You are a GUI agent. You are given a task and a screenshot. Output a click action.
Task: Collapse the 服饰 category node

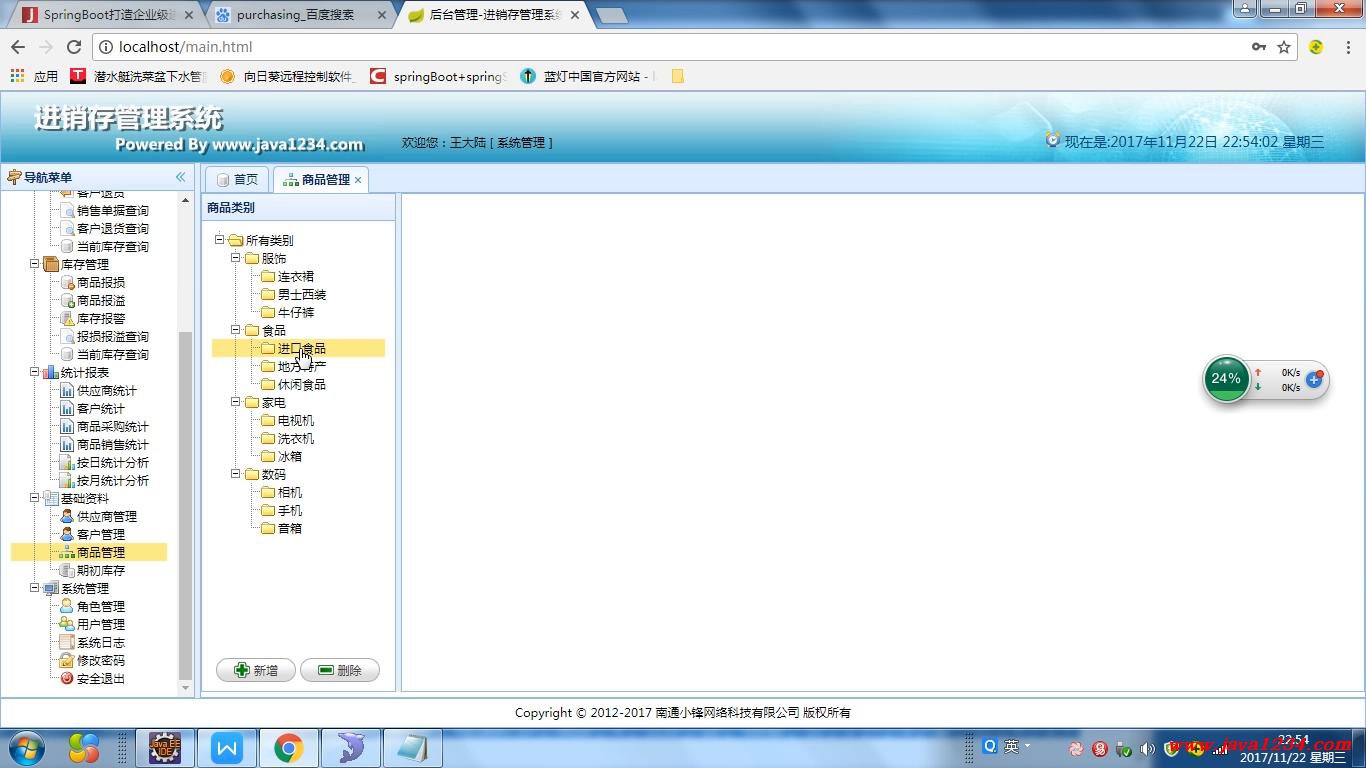[237, 258]
